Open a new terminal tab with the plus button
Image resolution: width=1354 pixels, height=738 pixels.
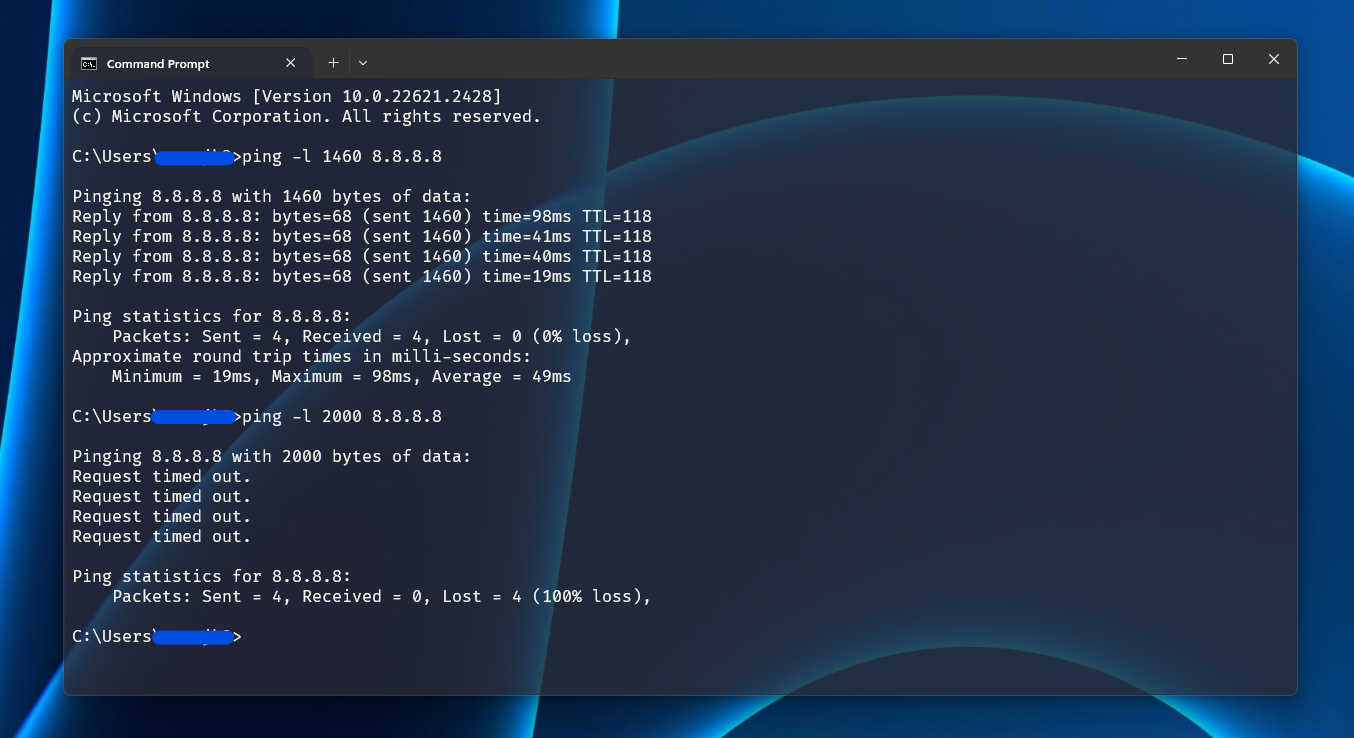point(333,62)
